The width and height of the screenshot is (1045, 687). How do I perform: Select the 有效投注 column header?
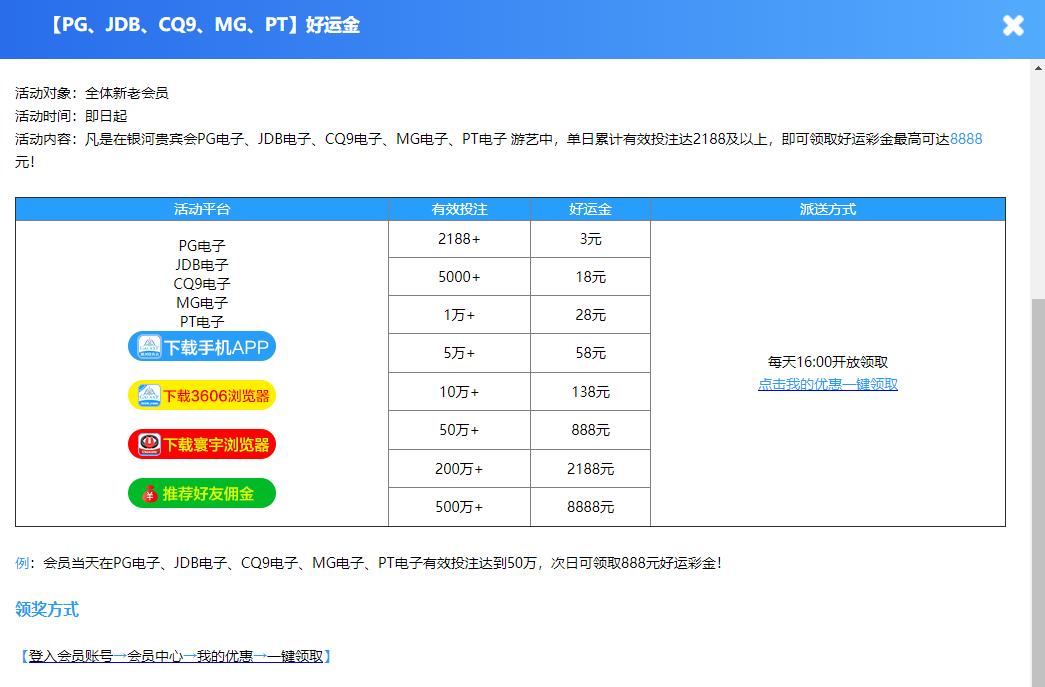459,209
